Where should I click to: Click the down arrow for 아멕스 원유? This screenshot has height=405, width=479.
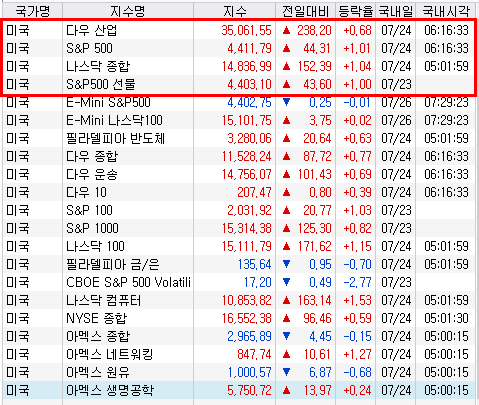pyautogui.click(x=286, y=372)
